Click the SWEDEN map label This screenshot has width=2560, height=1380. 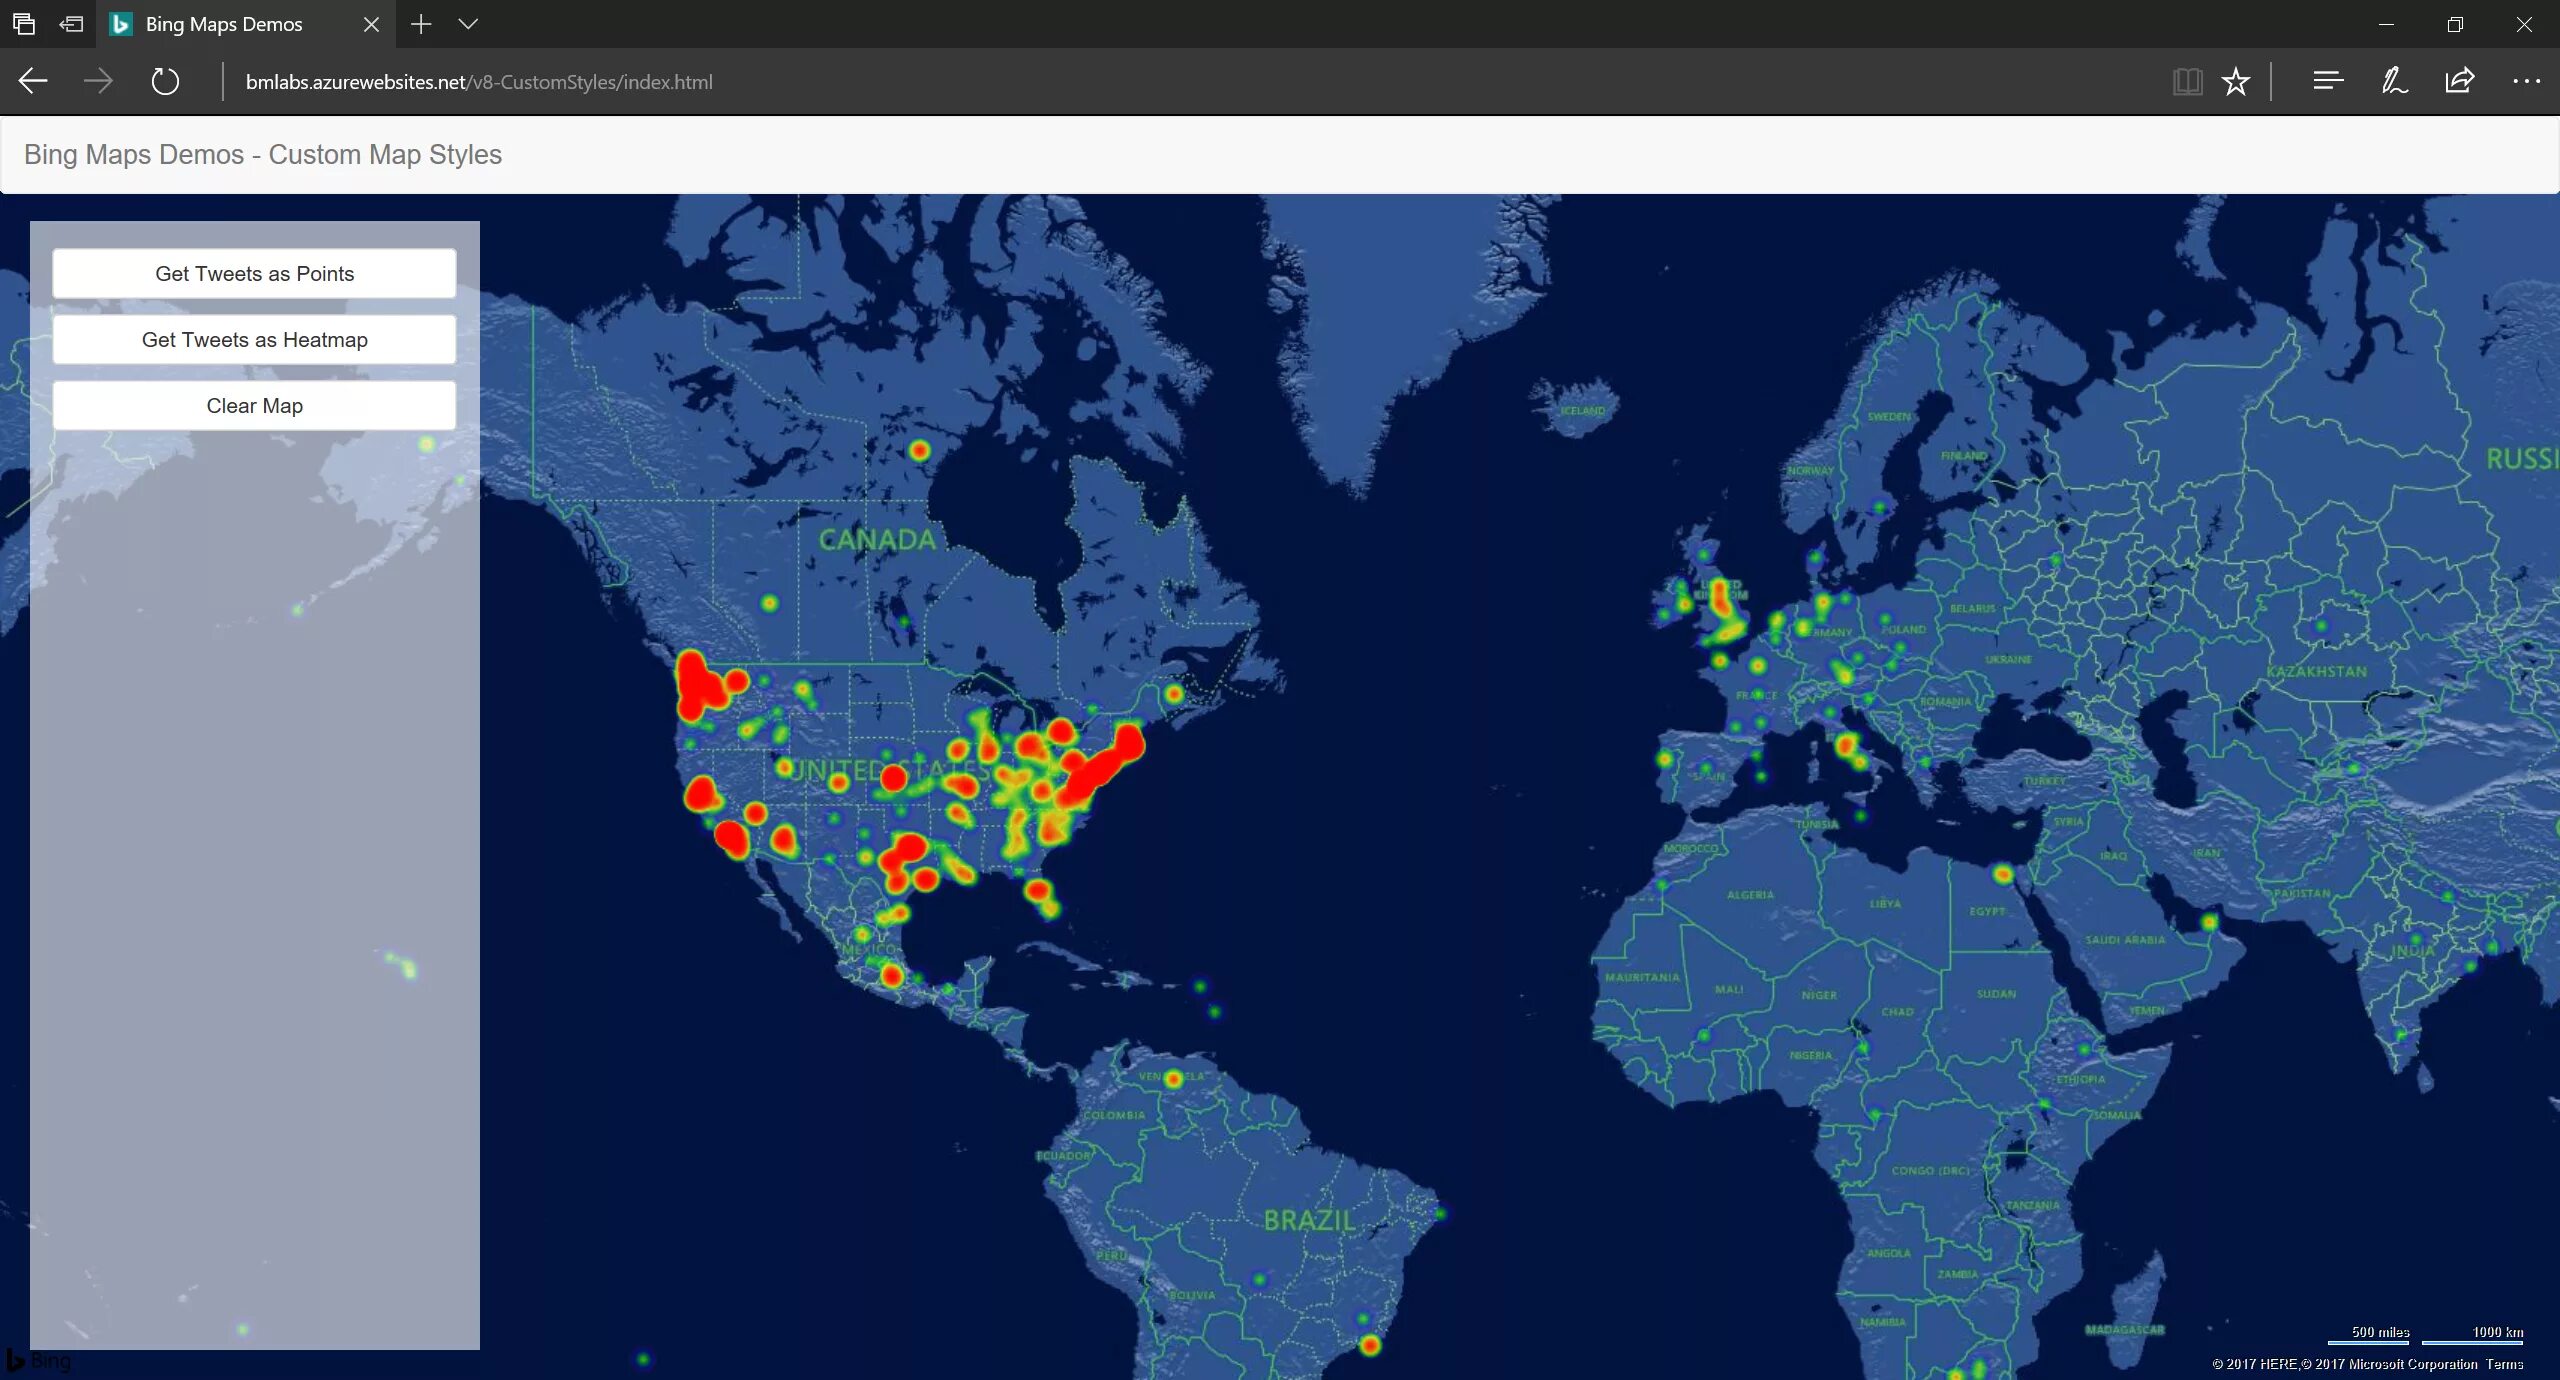[1888, 416]
